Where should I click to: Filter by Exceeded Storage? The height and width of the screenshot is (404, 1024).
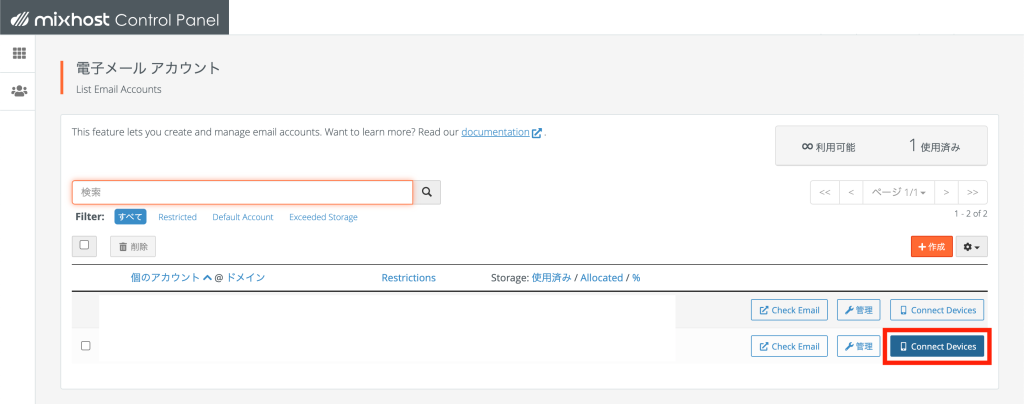(323, 217)
